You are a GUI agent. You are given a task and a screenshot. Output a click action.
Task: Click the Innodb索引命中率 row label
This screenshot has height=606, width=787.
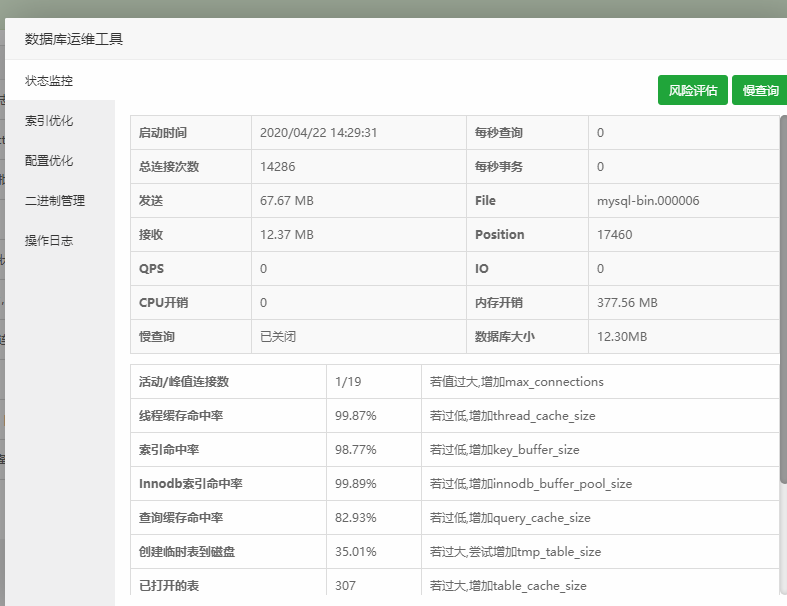(x=191, y=483)
